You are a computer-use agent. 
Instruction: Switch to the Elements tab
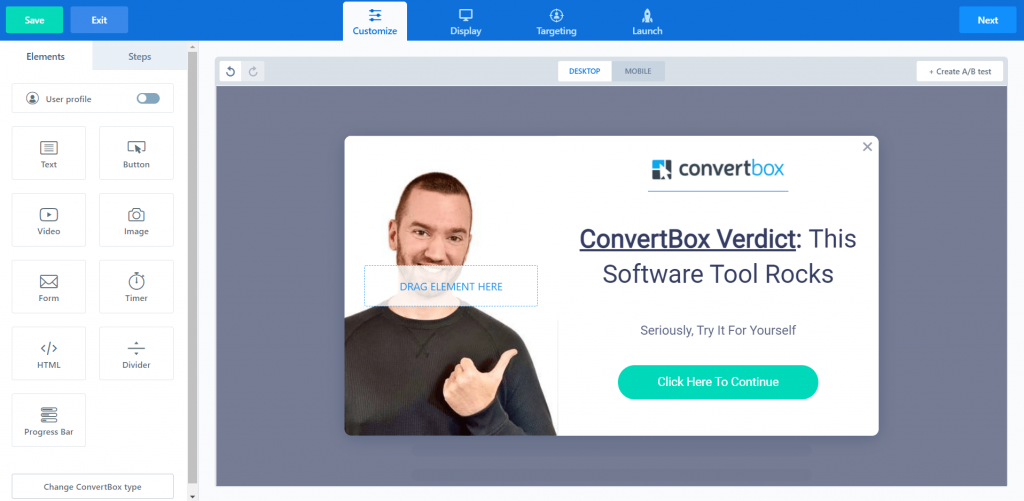[x=46, y=56]
